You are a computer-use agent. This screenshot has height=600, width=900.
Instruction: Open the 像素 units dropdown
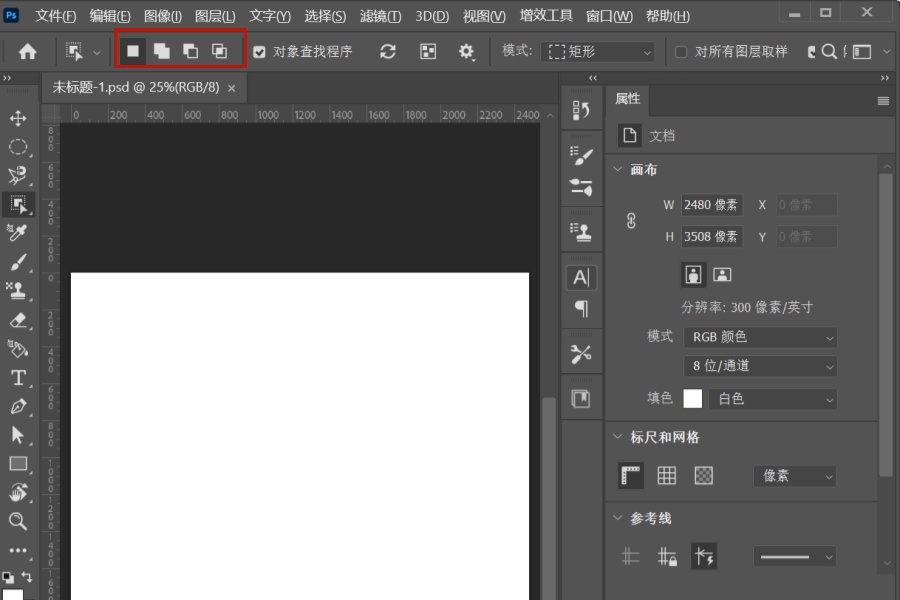pos(795,476)
